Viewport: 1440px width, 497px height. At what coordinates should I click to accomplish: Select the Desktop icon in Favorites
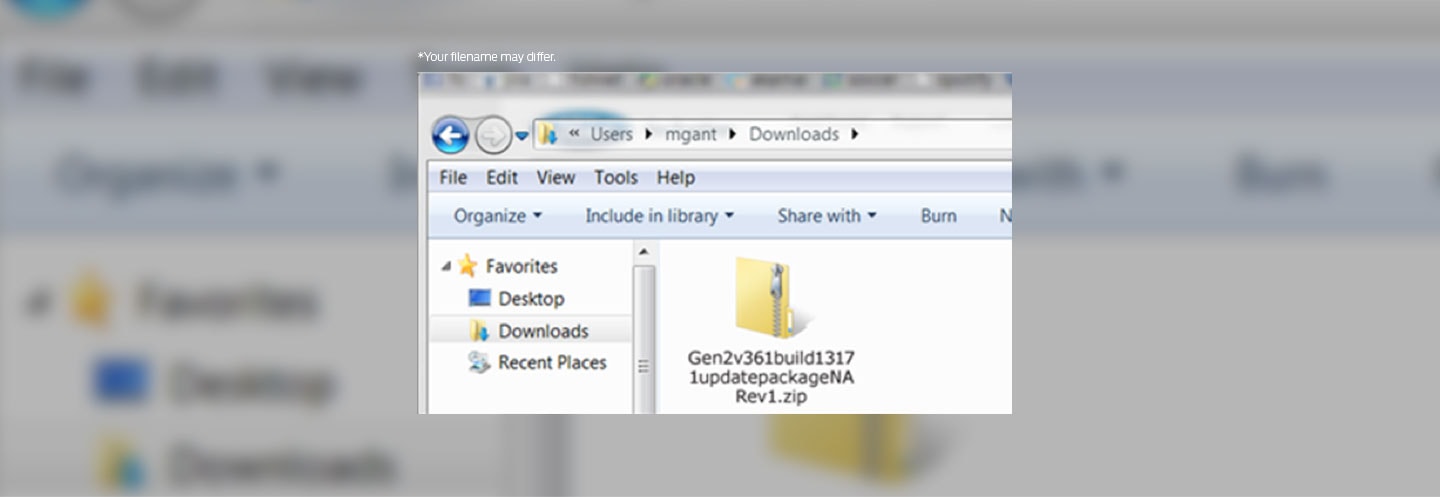pos(480,298)
